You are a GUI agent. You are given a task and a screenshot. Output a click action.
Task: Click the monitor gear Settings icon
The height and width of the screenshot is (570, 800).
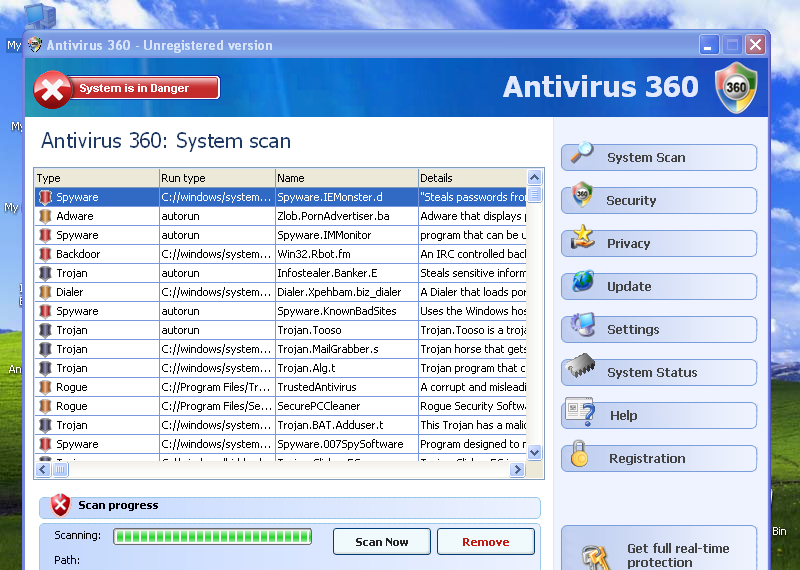click(x=583, y=324)
